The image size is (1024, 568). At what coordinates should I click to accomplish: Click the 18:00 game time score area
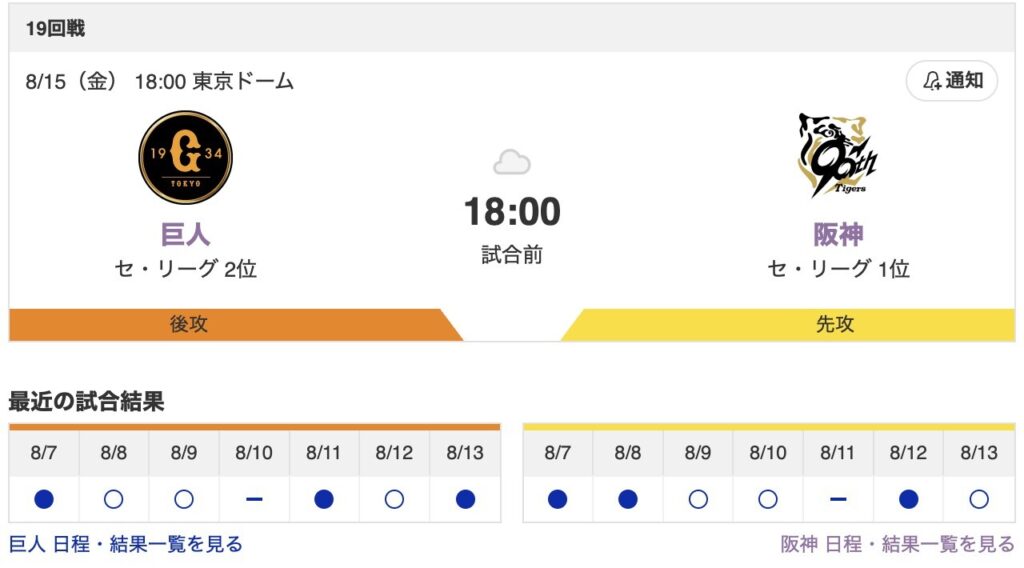tap(512, 212)
